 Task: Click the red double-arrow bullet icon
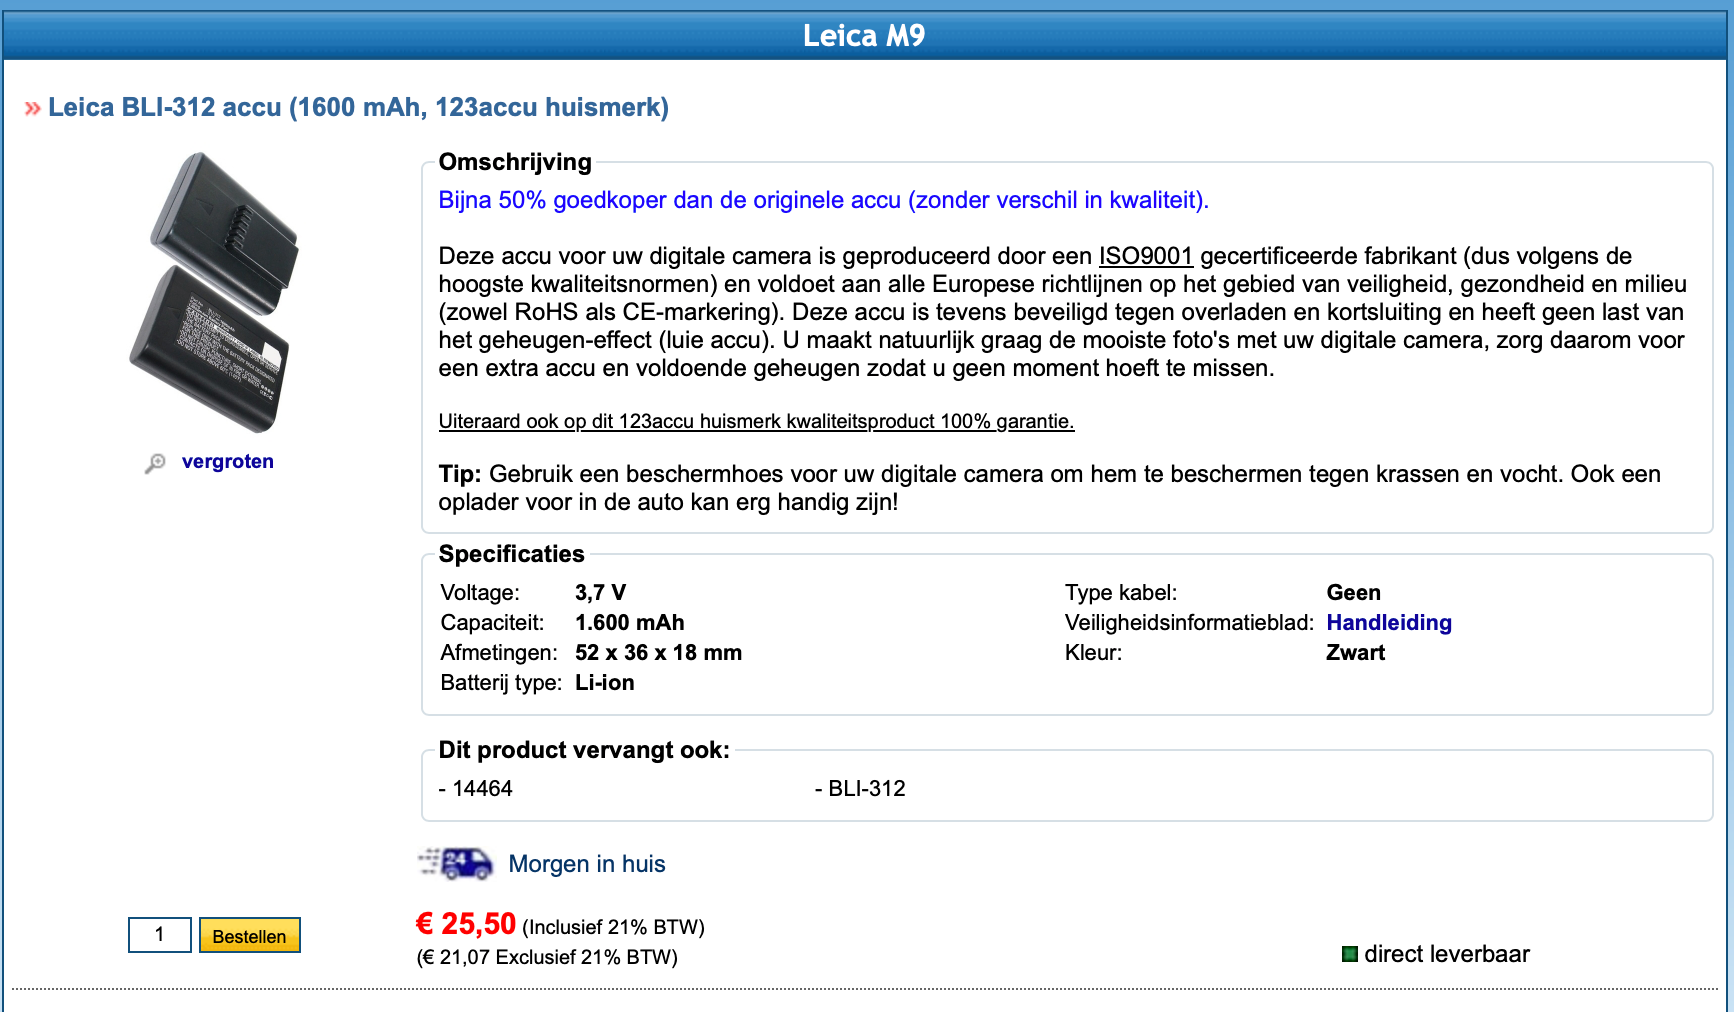pos(33,108)
